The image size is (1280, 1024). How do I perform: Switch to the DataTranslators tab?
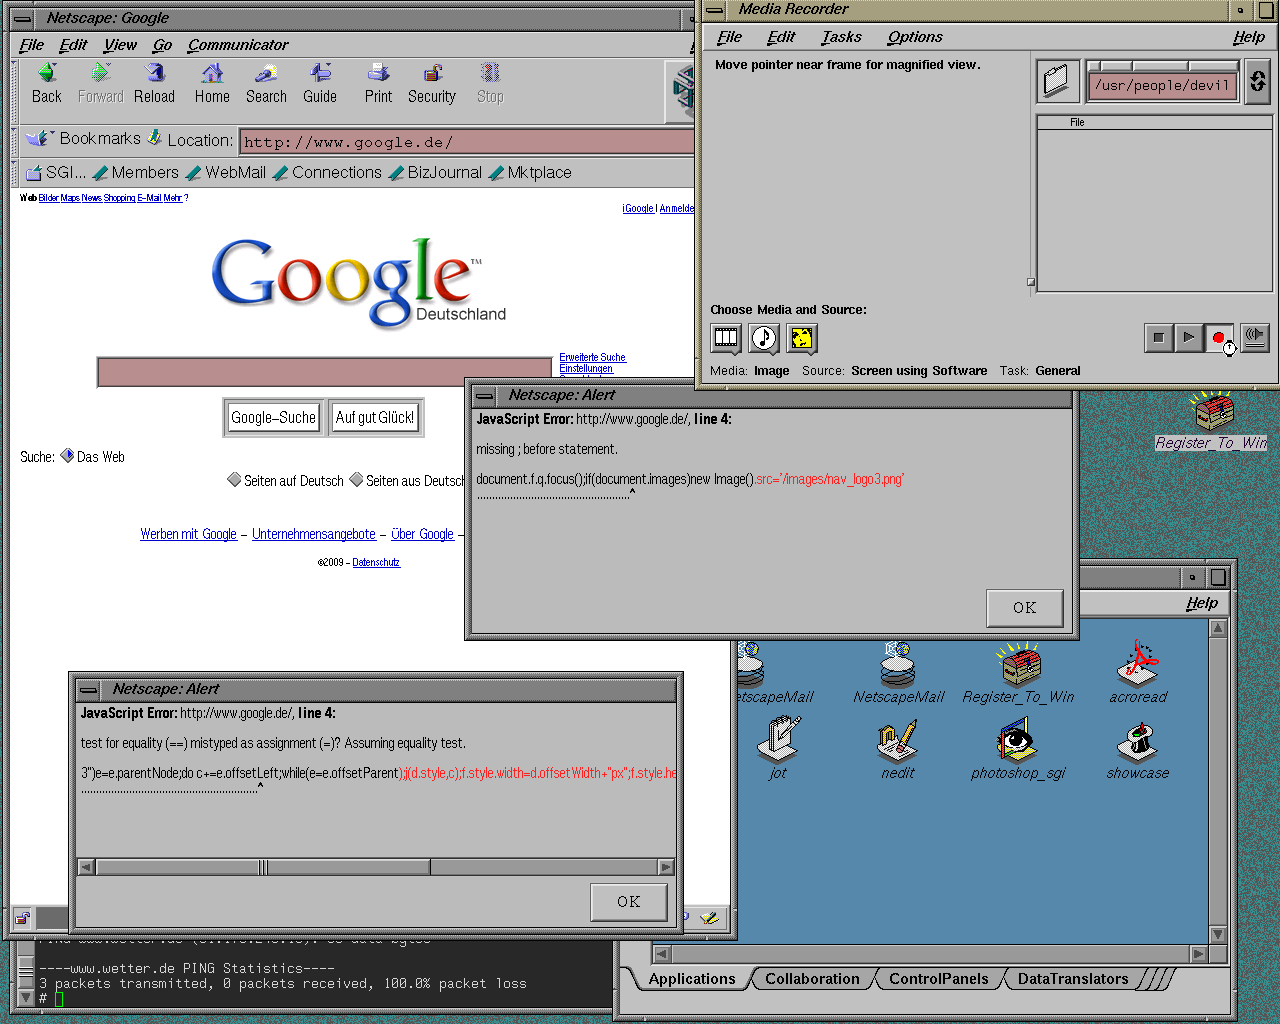coord(1073,979)
